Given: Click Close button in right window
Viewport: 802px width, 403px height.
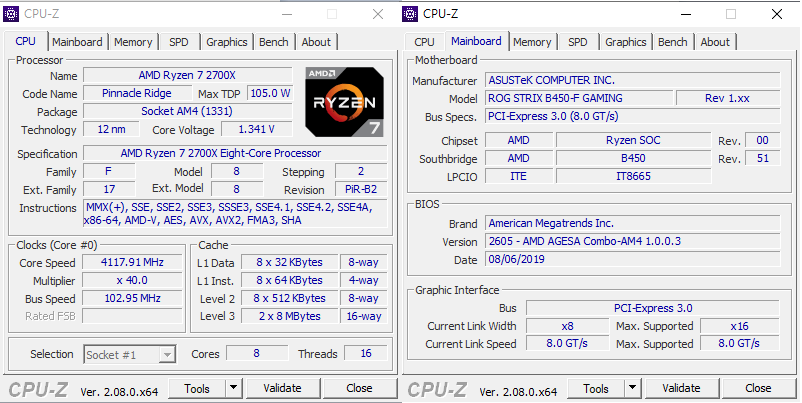Looking at the screenshot, I should [758, 388].
